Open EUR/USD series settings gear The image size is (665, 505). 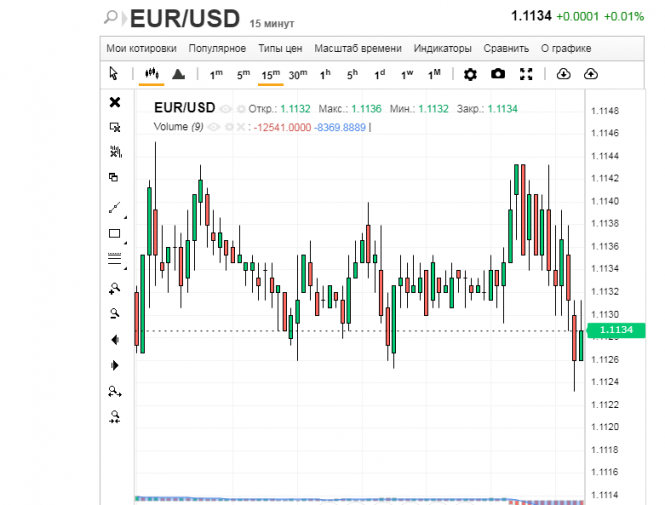click(241, 109)
